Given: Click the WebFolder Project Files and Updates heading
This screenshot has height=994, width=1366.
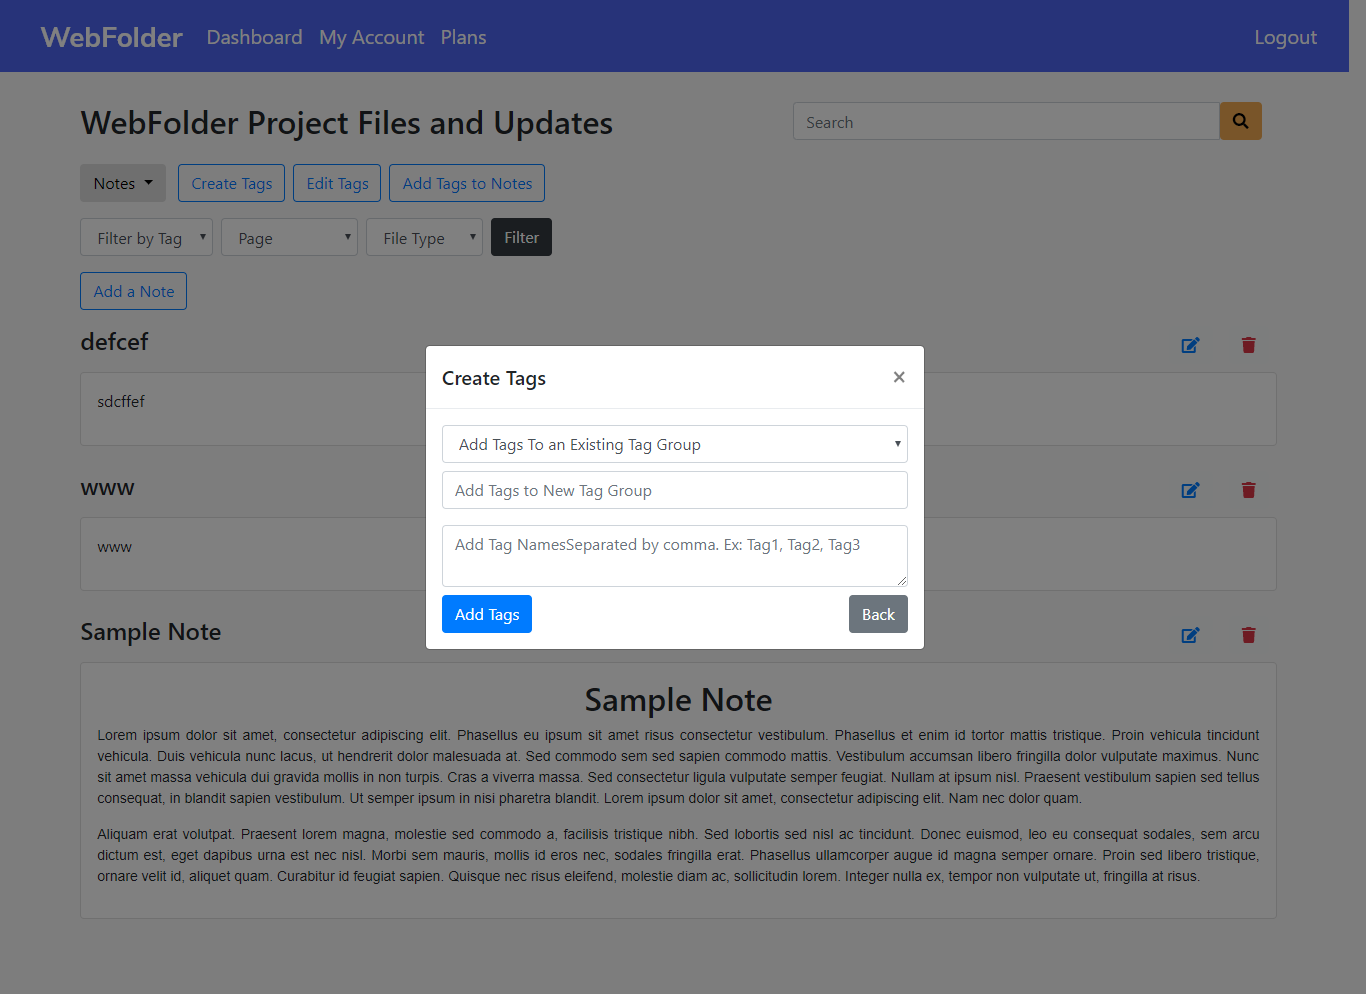Looking at the screenshot, I should (x=347, y=122).
